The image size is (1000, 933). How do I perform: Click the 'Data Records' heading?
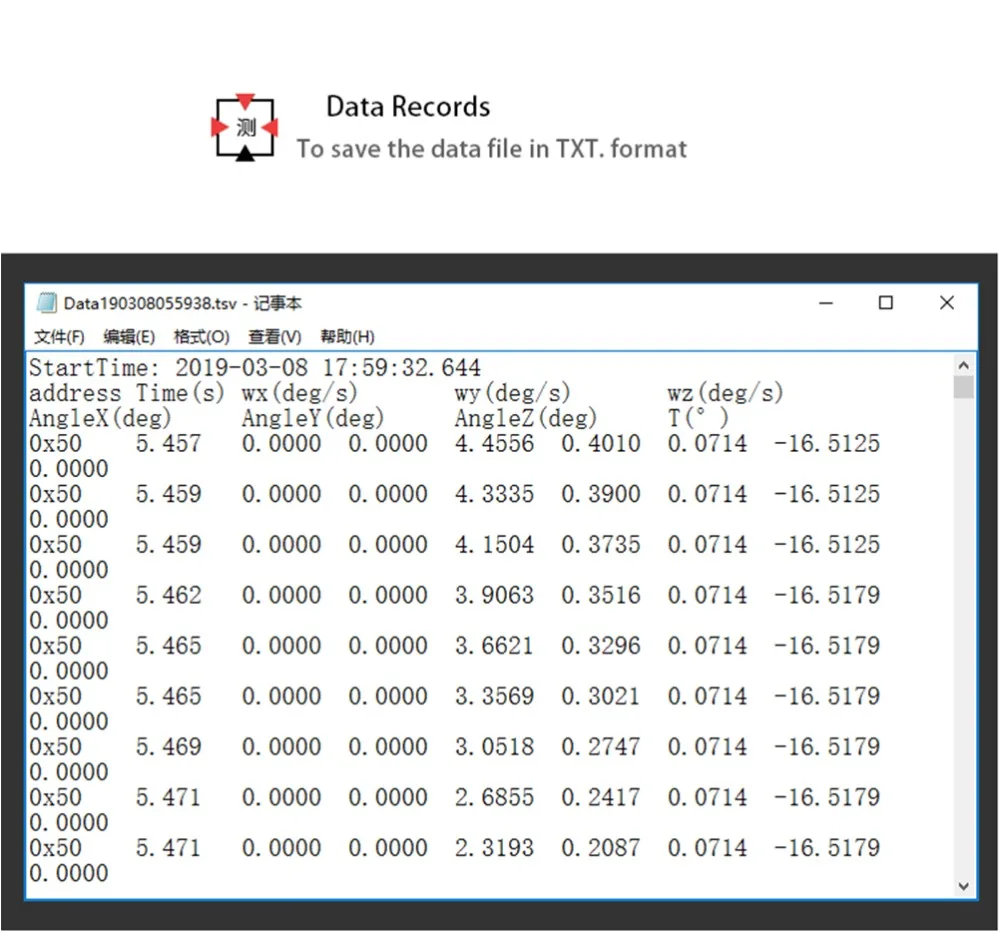[408, 107]
